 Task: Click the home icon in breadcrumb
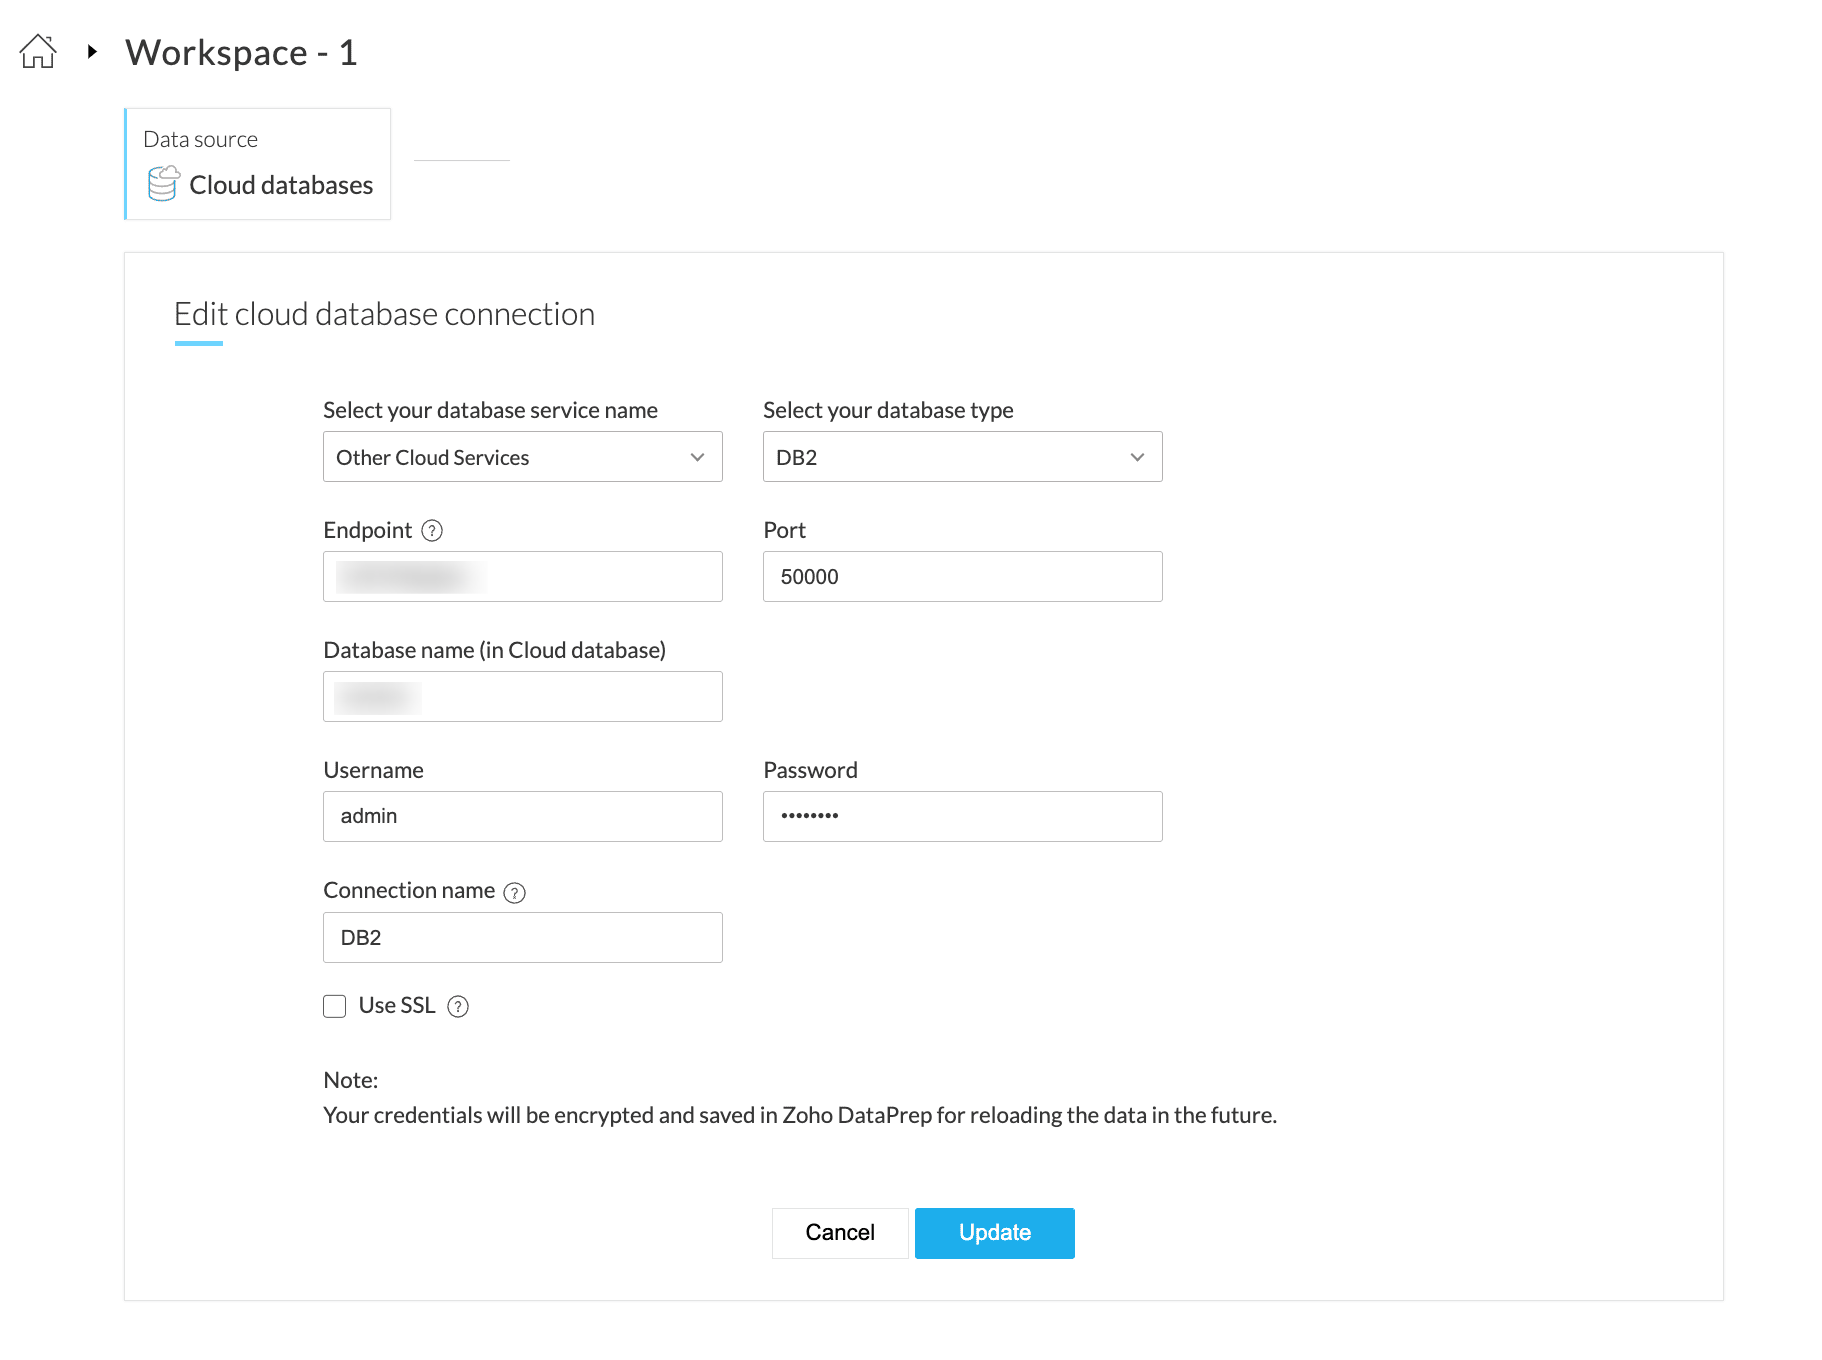pyautogui.click(x=38, y=51)
